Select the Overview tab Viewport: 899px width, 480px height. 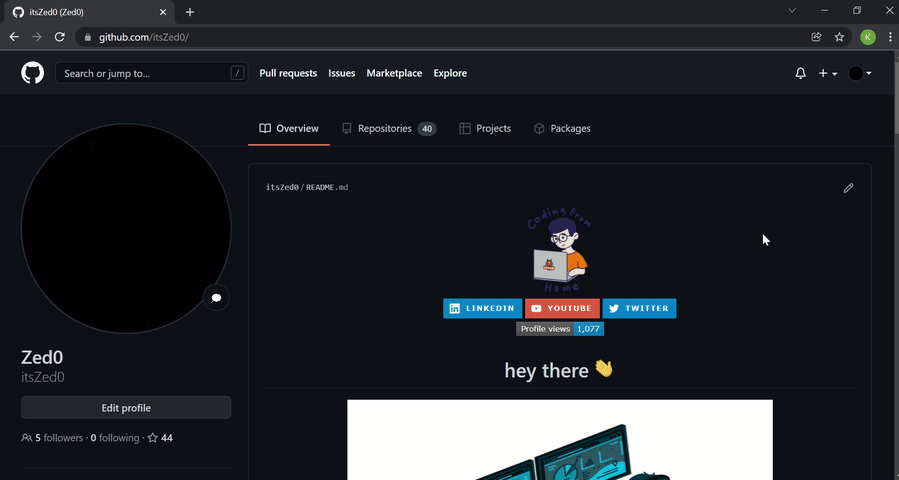tap(289, 128)
